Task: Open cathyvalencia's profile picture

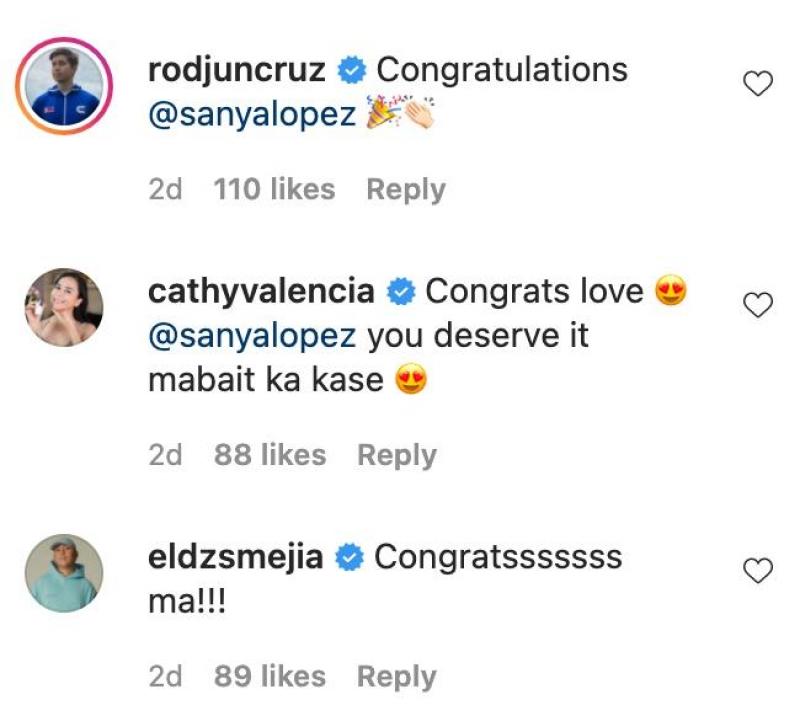Action: (x=62, y=306)
